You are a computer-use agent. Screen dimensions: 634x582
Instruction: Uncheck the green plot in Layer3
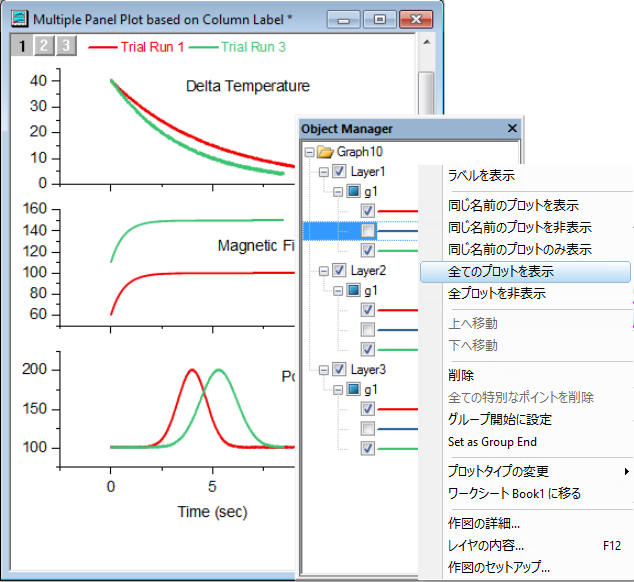(x=368, y=449)
